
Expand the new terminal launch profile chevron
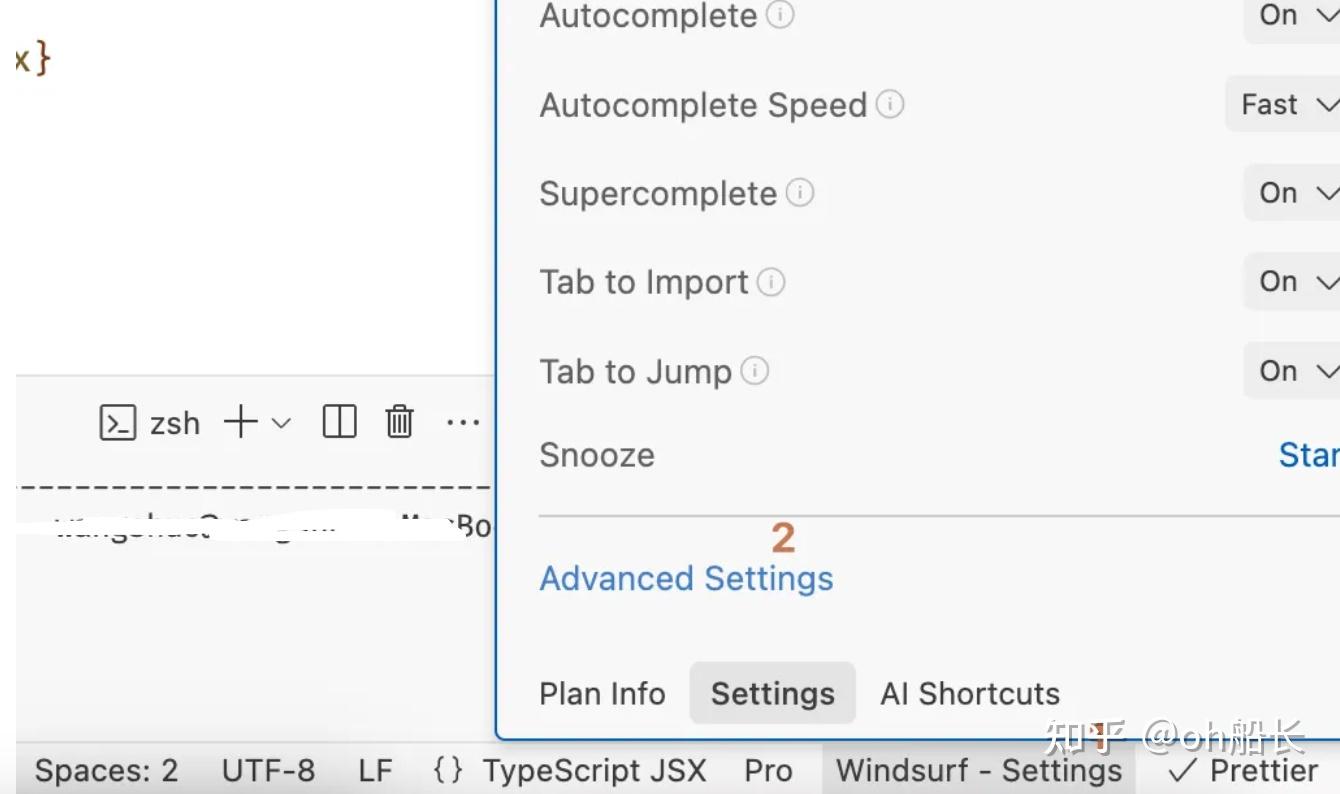(x=282, y=423)
